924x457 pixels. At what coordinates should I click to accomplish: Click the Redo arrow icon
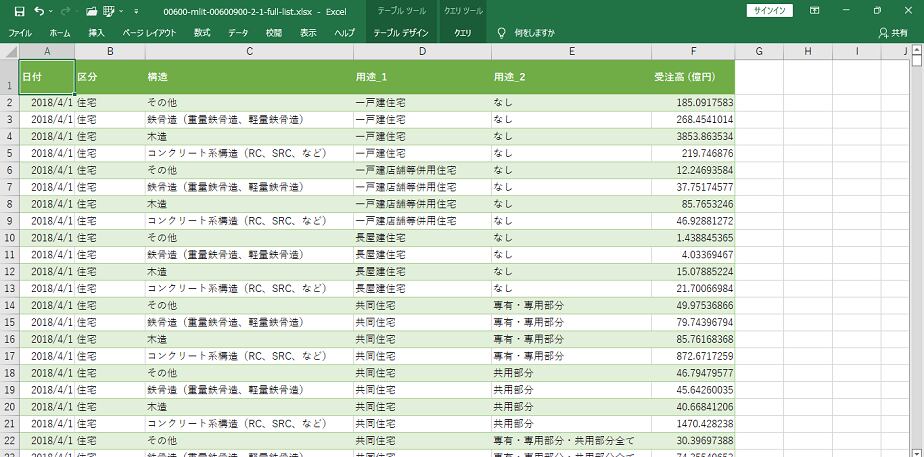click(x=66, y=11)
